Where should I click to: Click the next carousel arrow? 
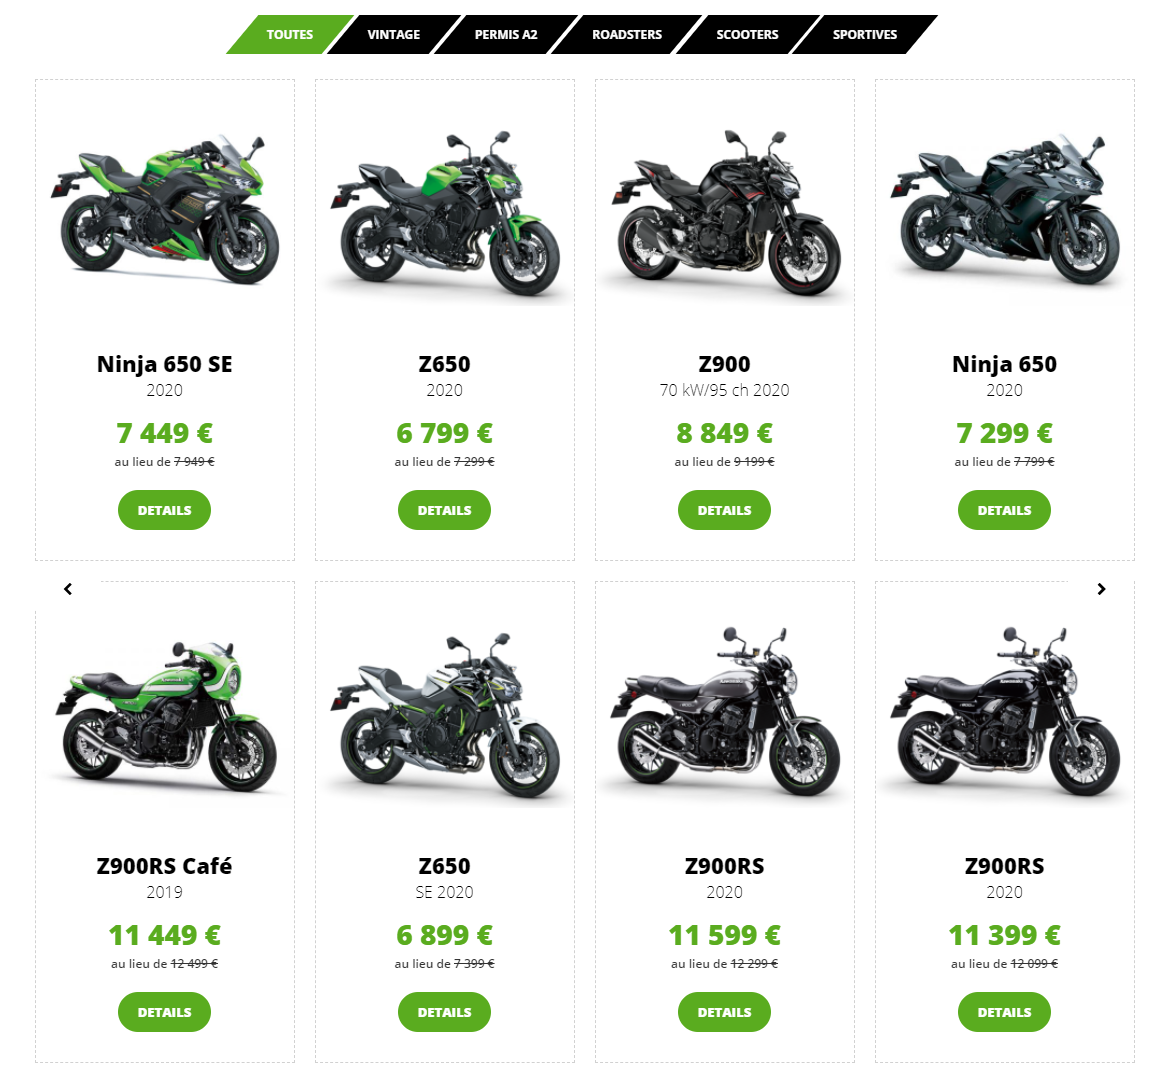coord(1101,589)
